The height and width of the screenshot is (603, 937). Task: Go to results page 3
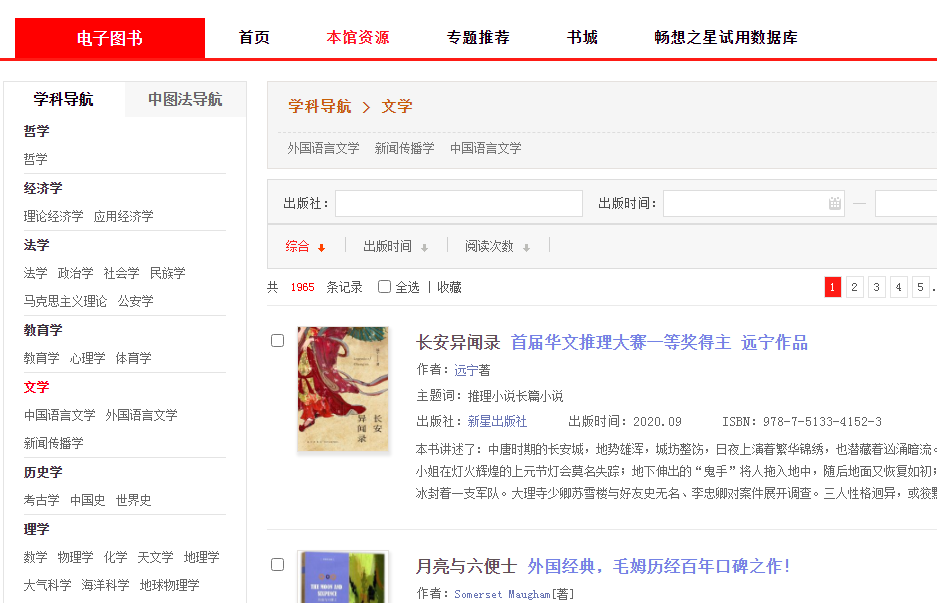tap(877, 288)
